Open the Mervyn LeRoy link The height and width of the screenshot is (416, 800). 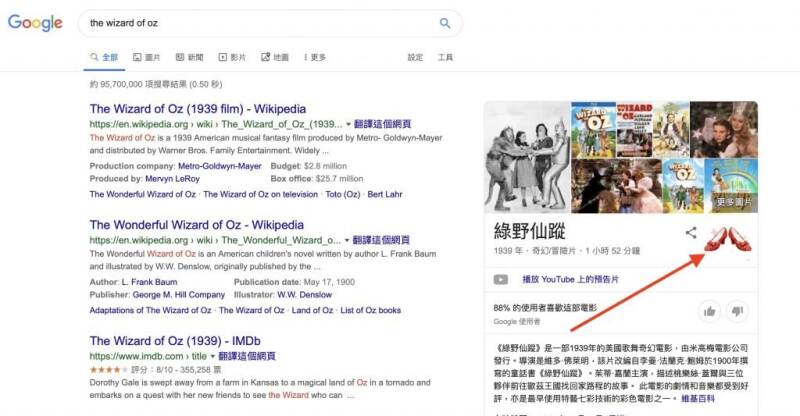pyautogui.click(x=172, y=179)
